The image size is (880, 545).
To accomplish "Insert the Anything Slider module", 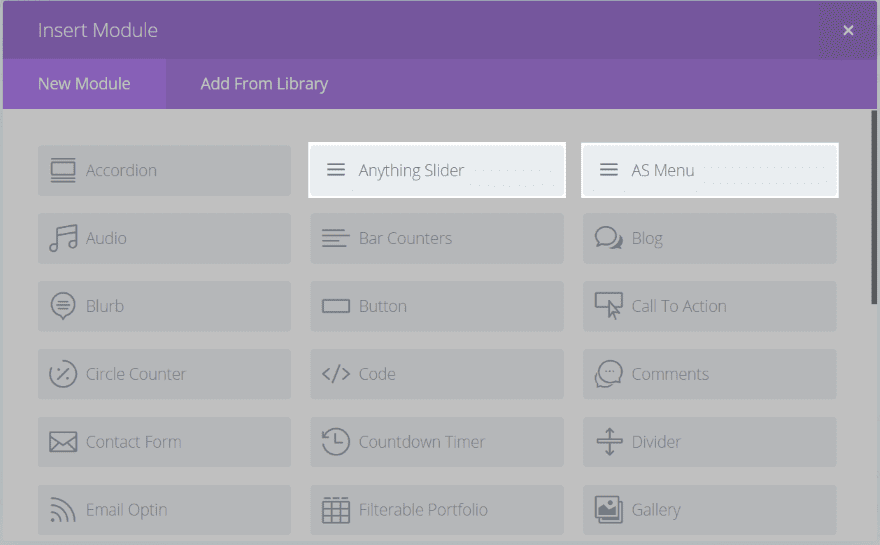I will click(x=437, y=170).
